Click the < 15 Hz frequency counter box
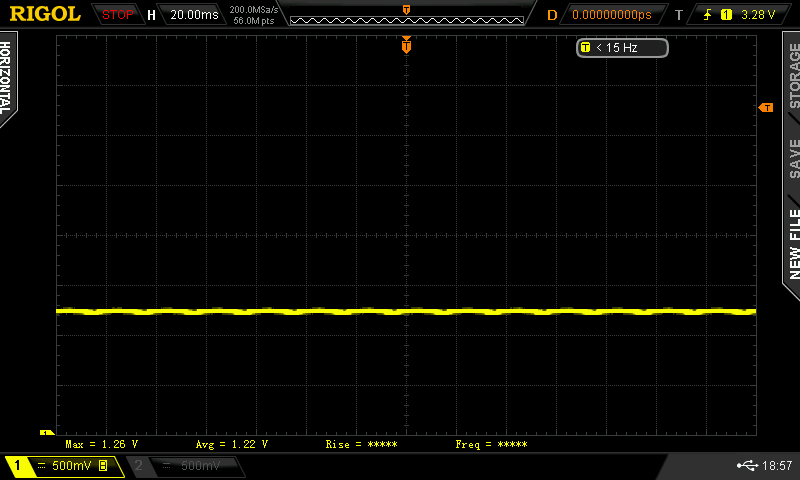Viewport: 800px width, 480px height. [x=622, y=48]
